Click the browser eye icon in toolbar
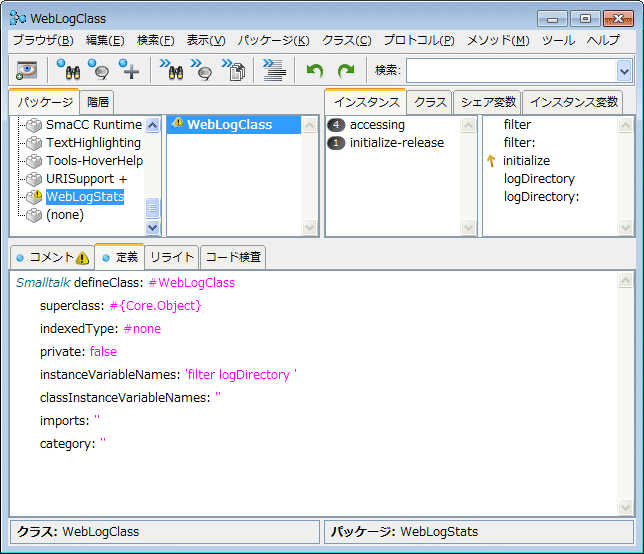The height and width of the screenshot is (554, 644). 26,70
